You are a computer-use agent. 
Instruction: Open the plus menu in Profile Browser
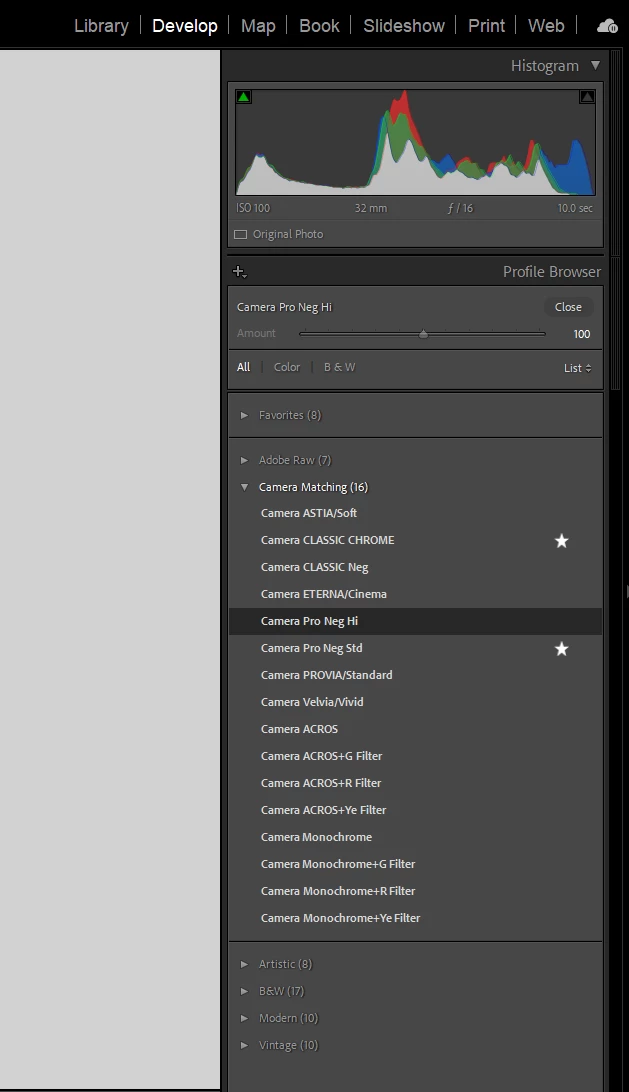(240, 272)
